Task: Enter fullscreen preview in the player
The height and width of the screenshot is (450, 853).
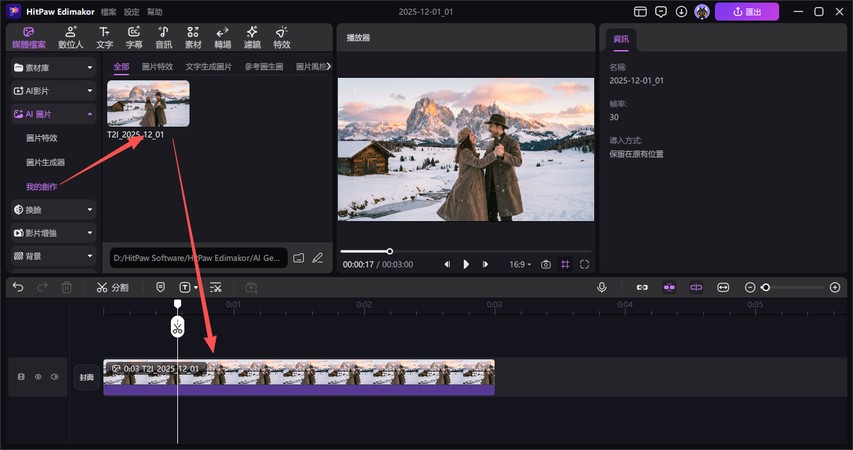Action: pyautogui.click(x=584, y=264)
